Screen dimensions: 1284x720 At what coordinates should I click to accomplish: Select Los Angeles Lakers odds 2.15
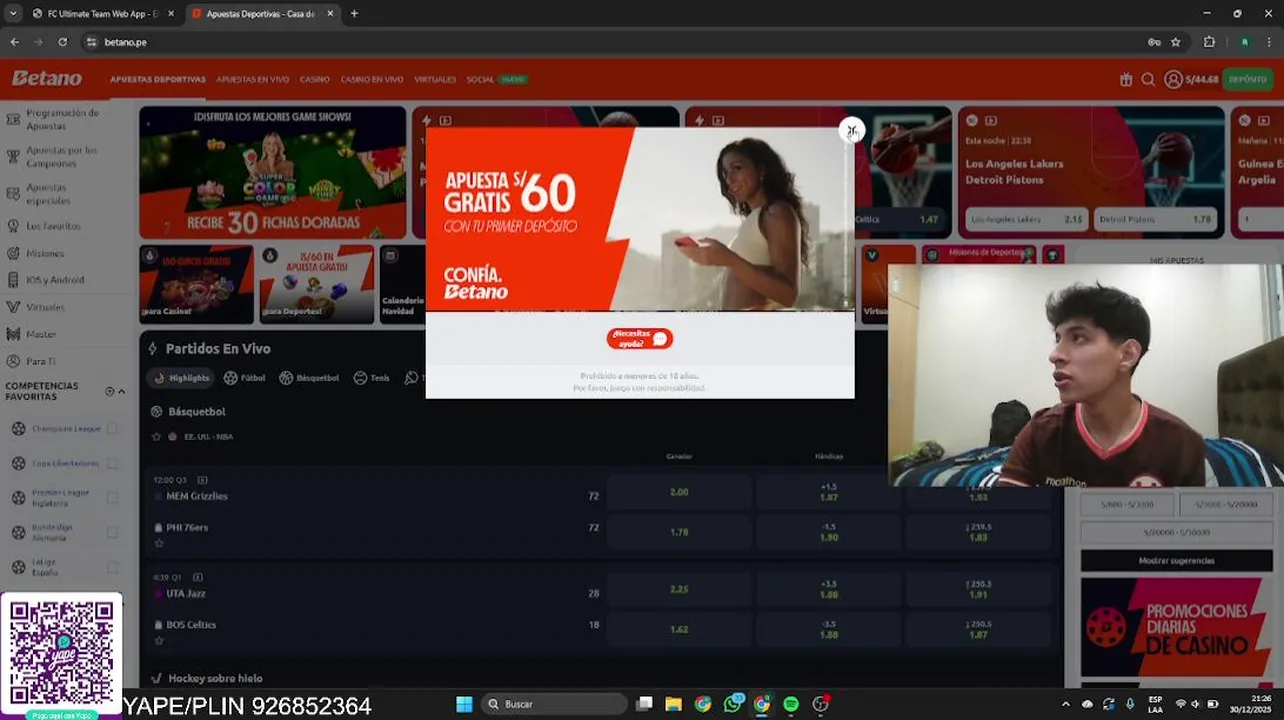(x=1027, y=219)
